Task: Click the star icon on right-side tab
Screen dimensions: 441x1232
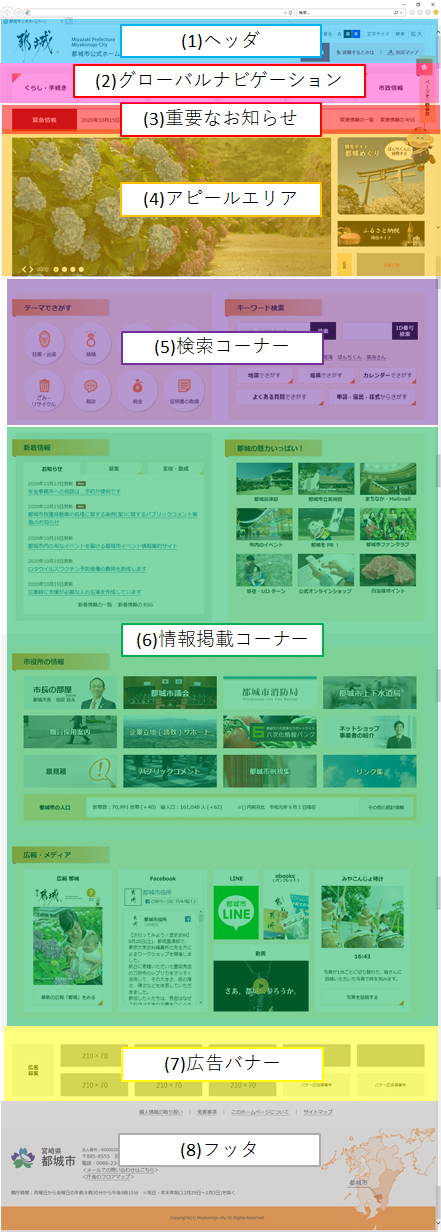Action: (x=425, y=67)
